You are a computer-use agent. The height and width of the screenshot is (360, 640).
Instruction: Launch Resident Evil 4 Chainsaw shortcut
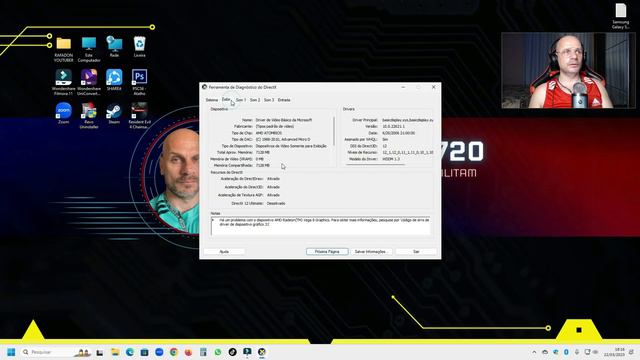[x=139, y=116]
